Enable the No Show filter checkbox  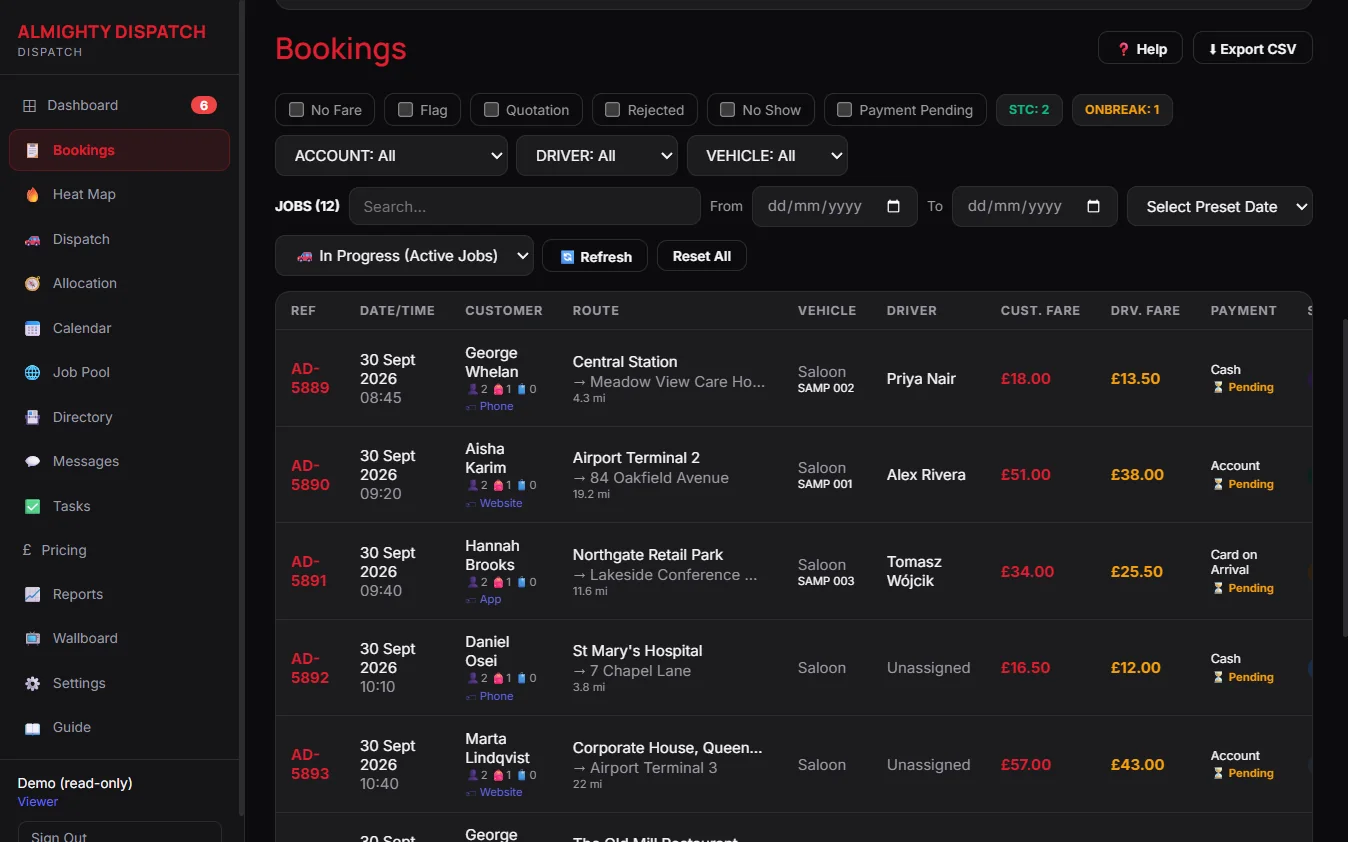point(727,110)
